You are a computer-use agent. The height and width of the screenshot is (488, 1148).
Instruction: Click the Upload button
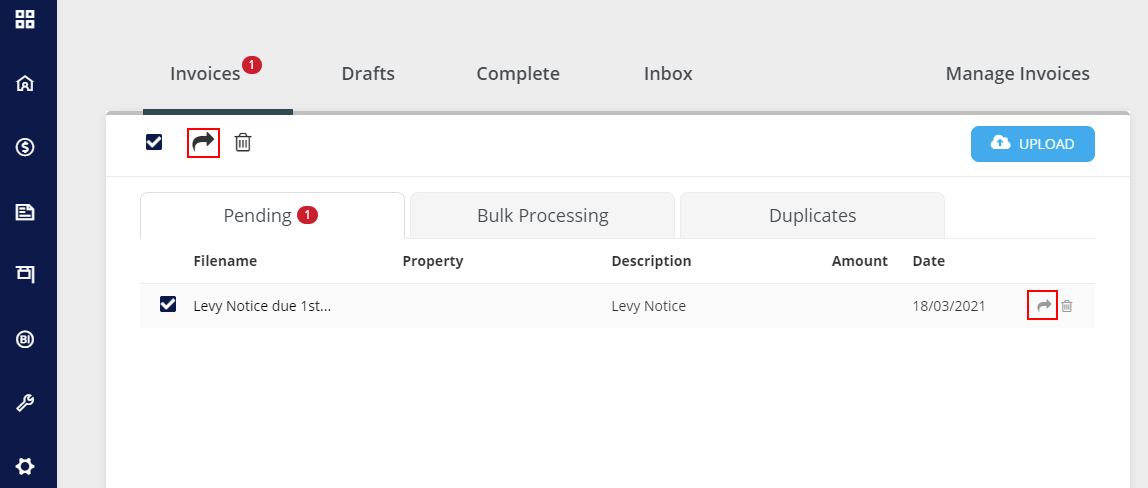pyautogui.click(x=1032, y=144)
